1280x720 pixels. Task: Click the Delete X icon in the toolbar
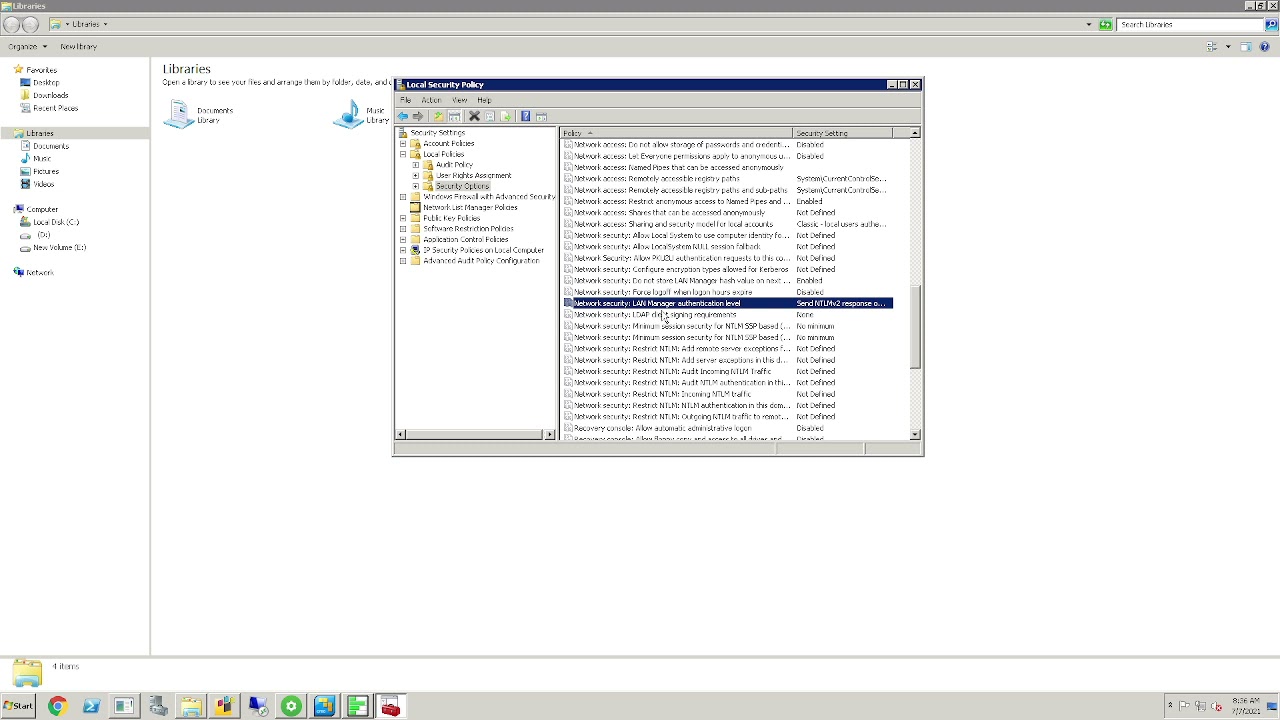tap(474, 116)
